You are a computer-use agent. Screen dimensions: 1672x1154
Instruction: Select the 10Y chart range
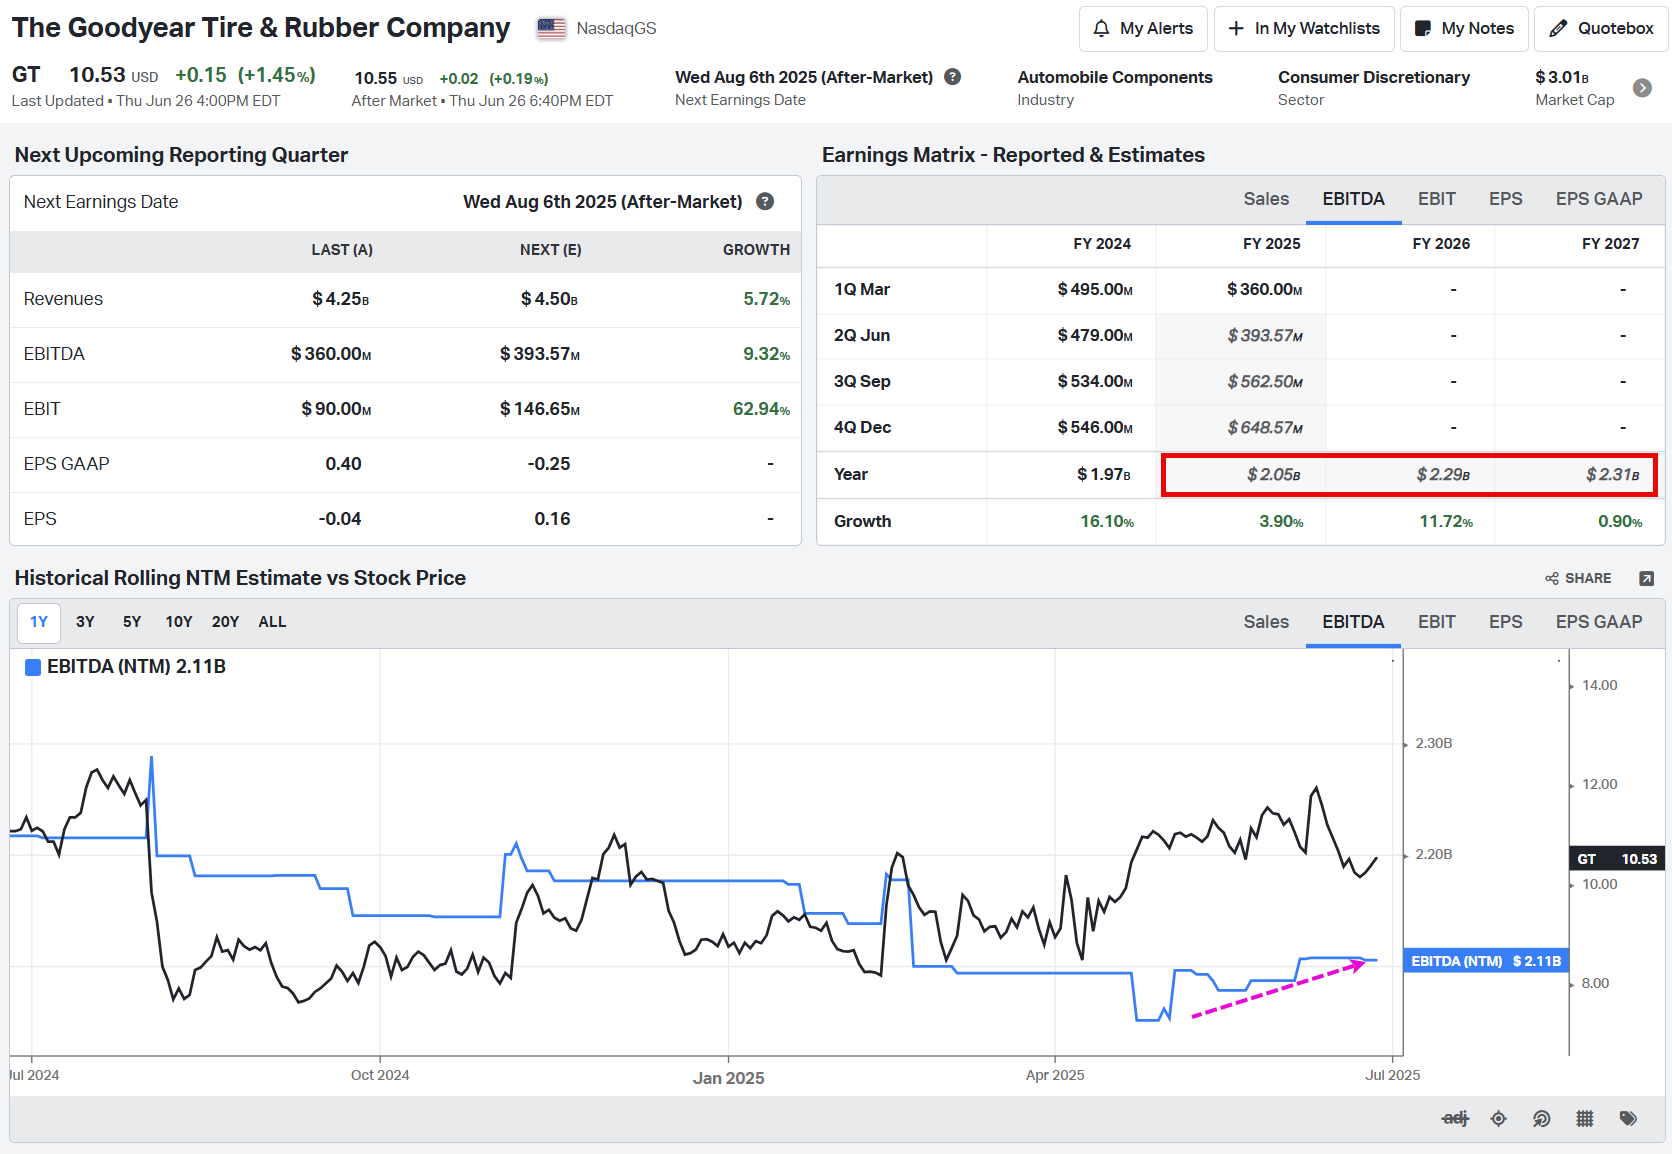(179, 622)
